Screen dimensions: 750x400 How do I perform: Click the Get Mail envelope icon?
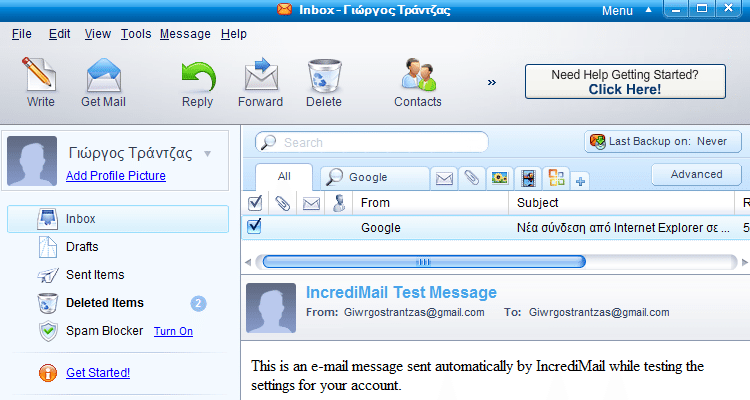pyautogui.click(x=104, y=75)
